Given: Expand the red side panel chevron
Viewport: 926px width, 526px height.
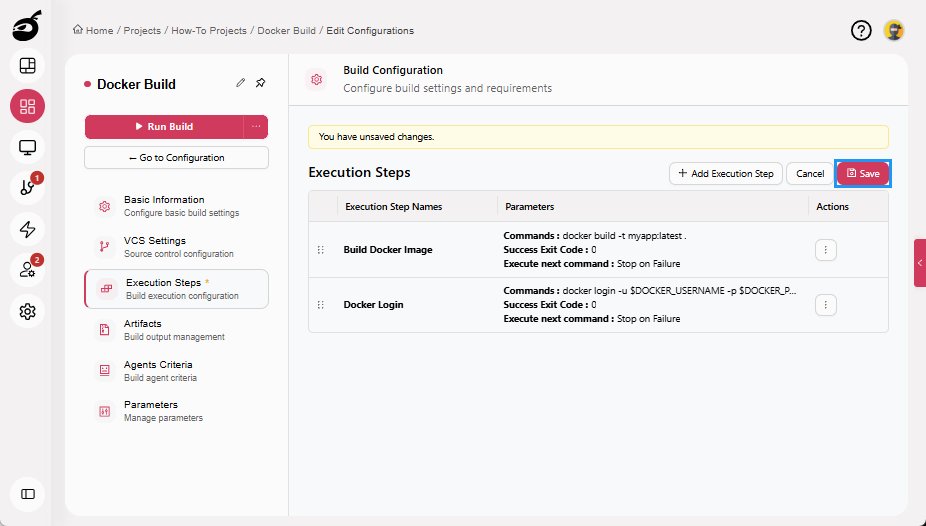Looking at the screenshot, I should click(x=920, y=263).
